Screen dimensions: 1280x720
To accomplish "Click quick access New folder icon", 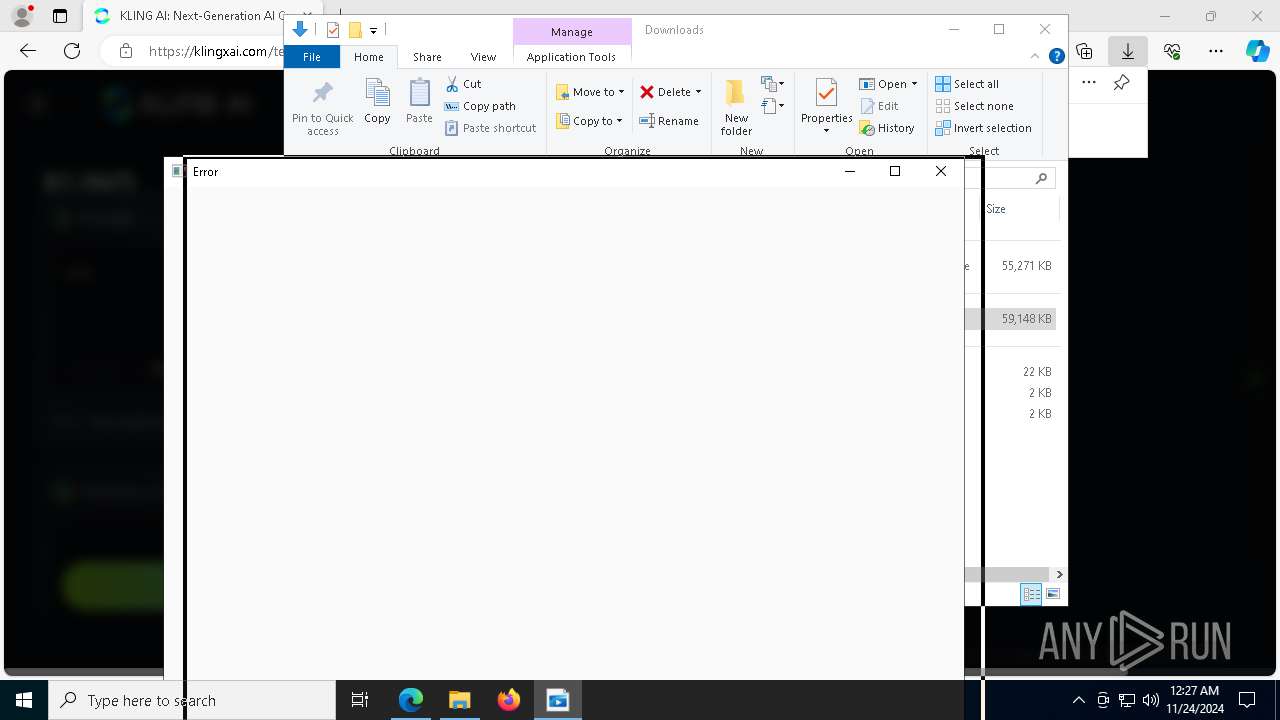I will (354, 30).
